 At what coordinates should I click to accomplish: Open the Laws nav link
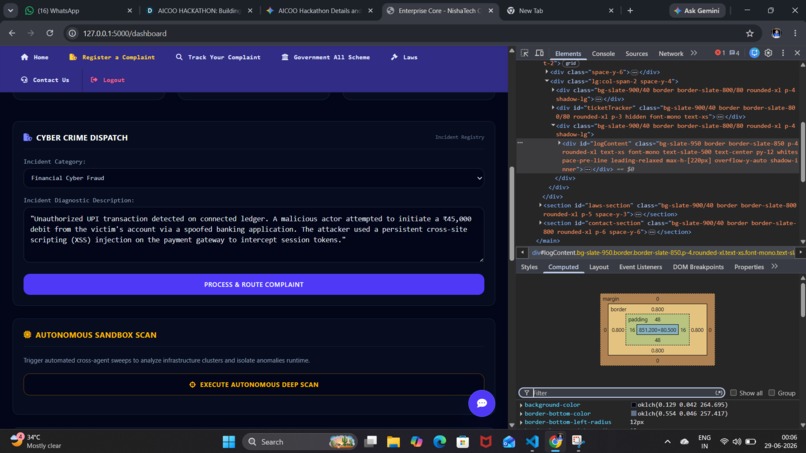coord(404,57)
